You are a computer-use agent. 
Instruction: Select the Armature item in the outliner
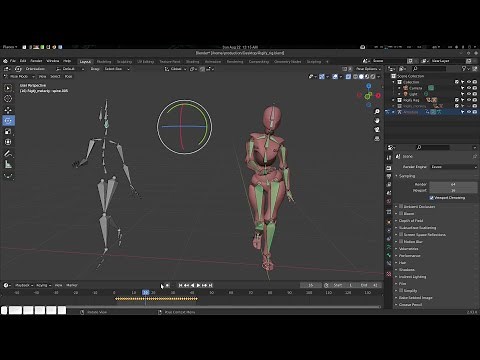click(x=411, y=112)
